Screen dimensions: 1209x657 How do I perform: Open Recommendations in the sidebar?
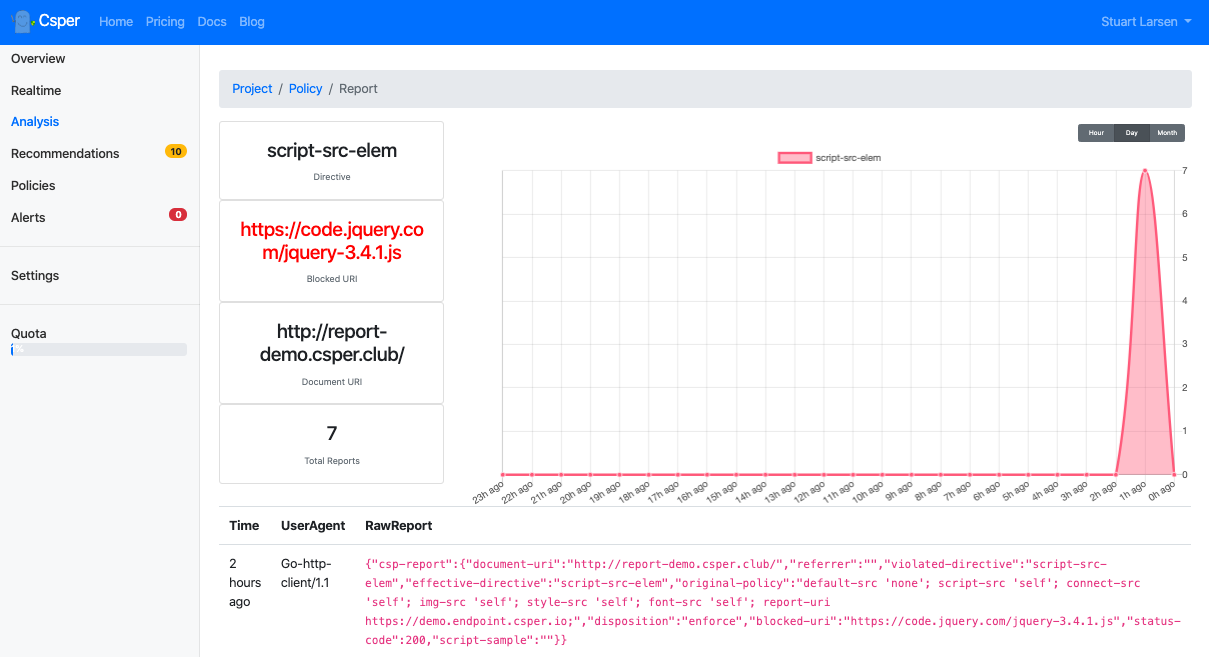65,153
